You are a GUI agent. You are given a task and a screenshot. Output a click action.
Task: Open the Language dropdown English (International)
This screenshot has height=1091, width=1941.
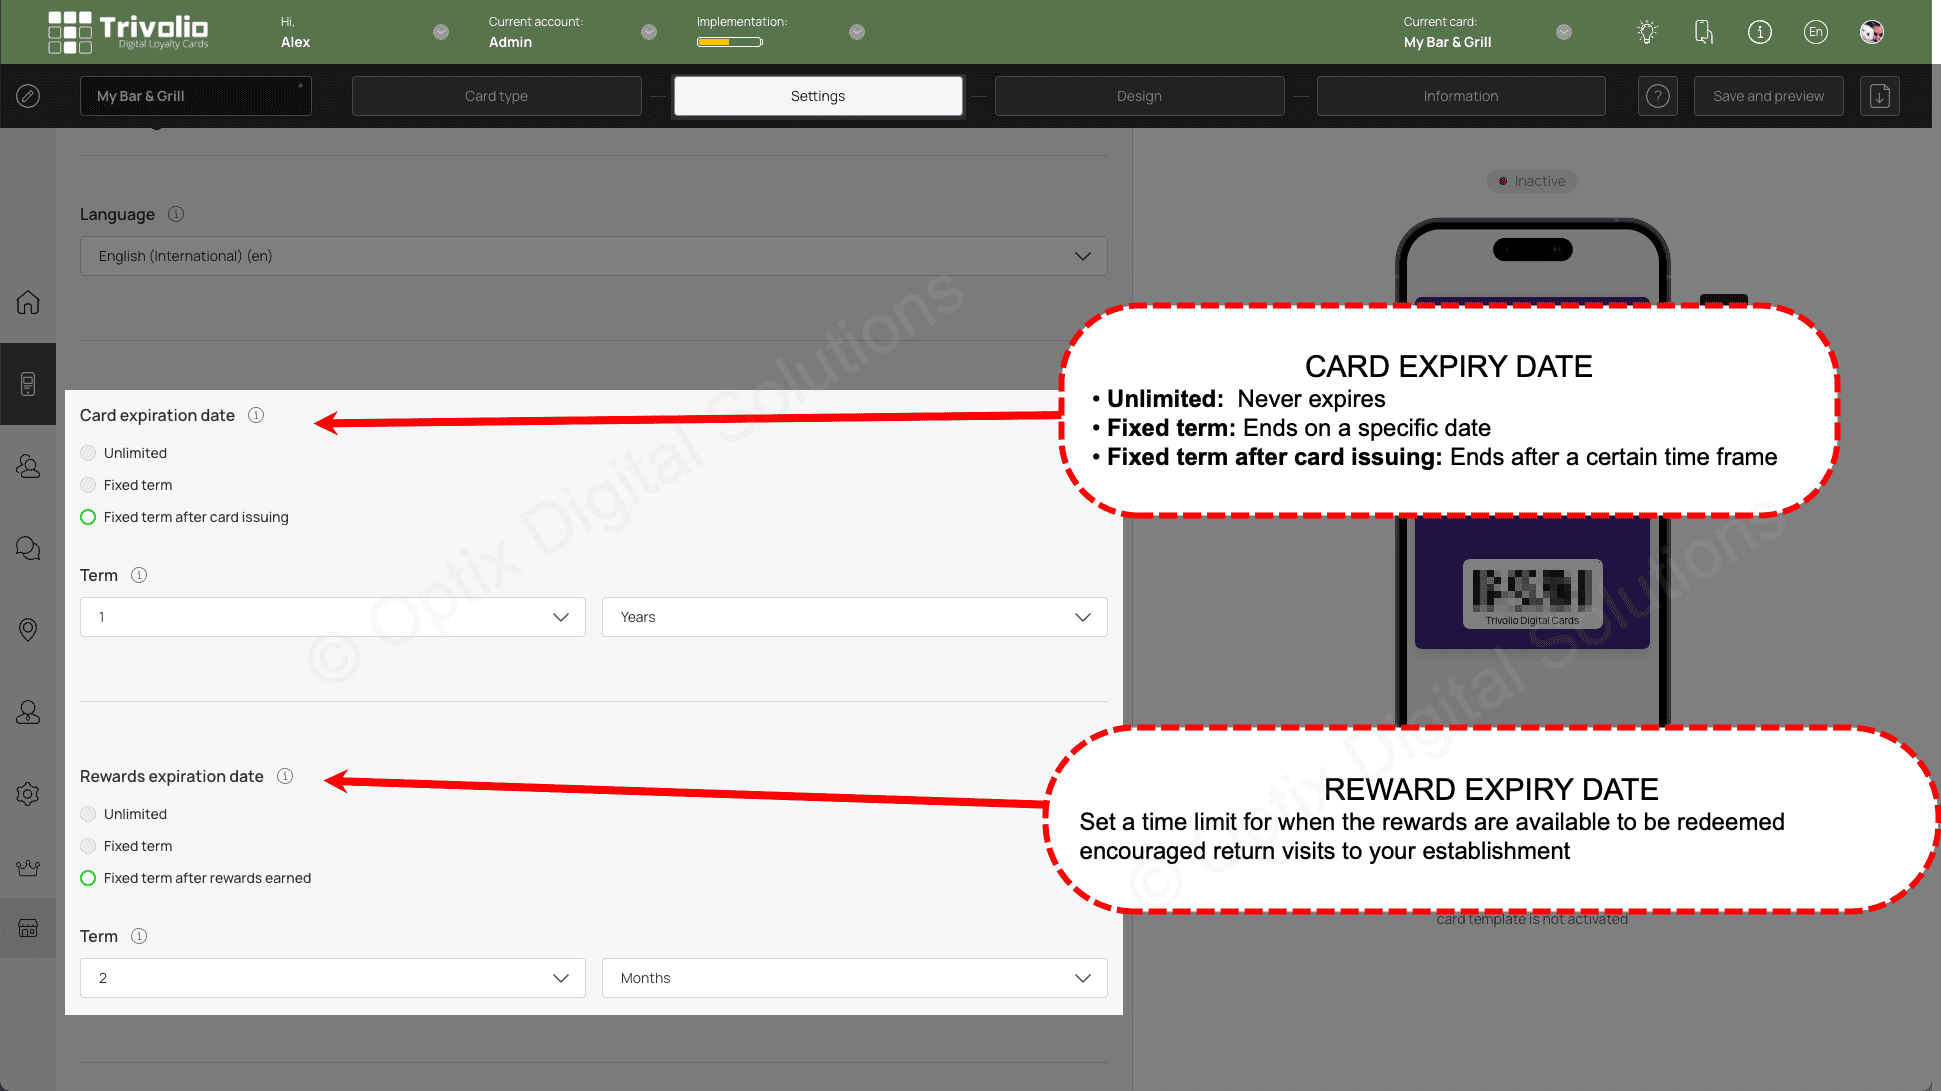[x=593, y=256]
